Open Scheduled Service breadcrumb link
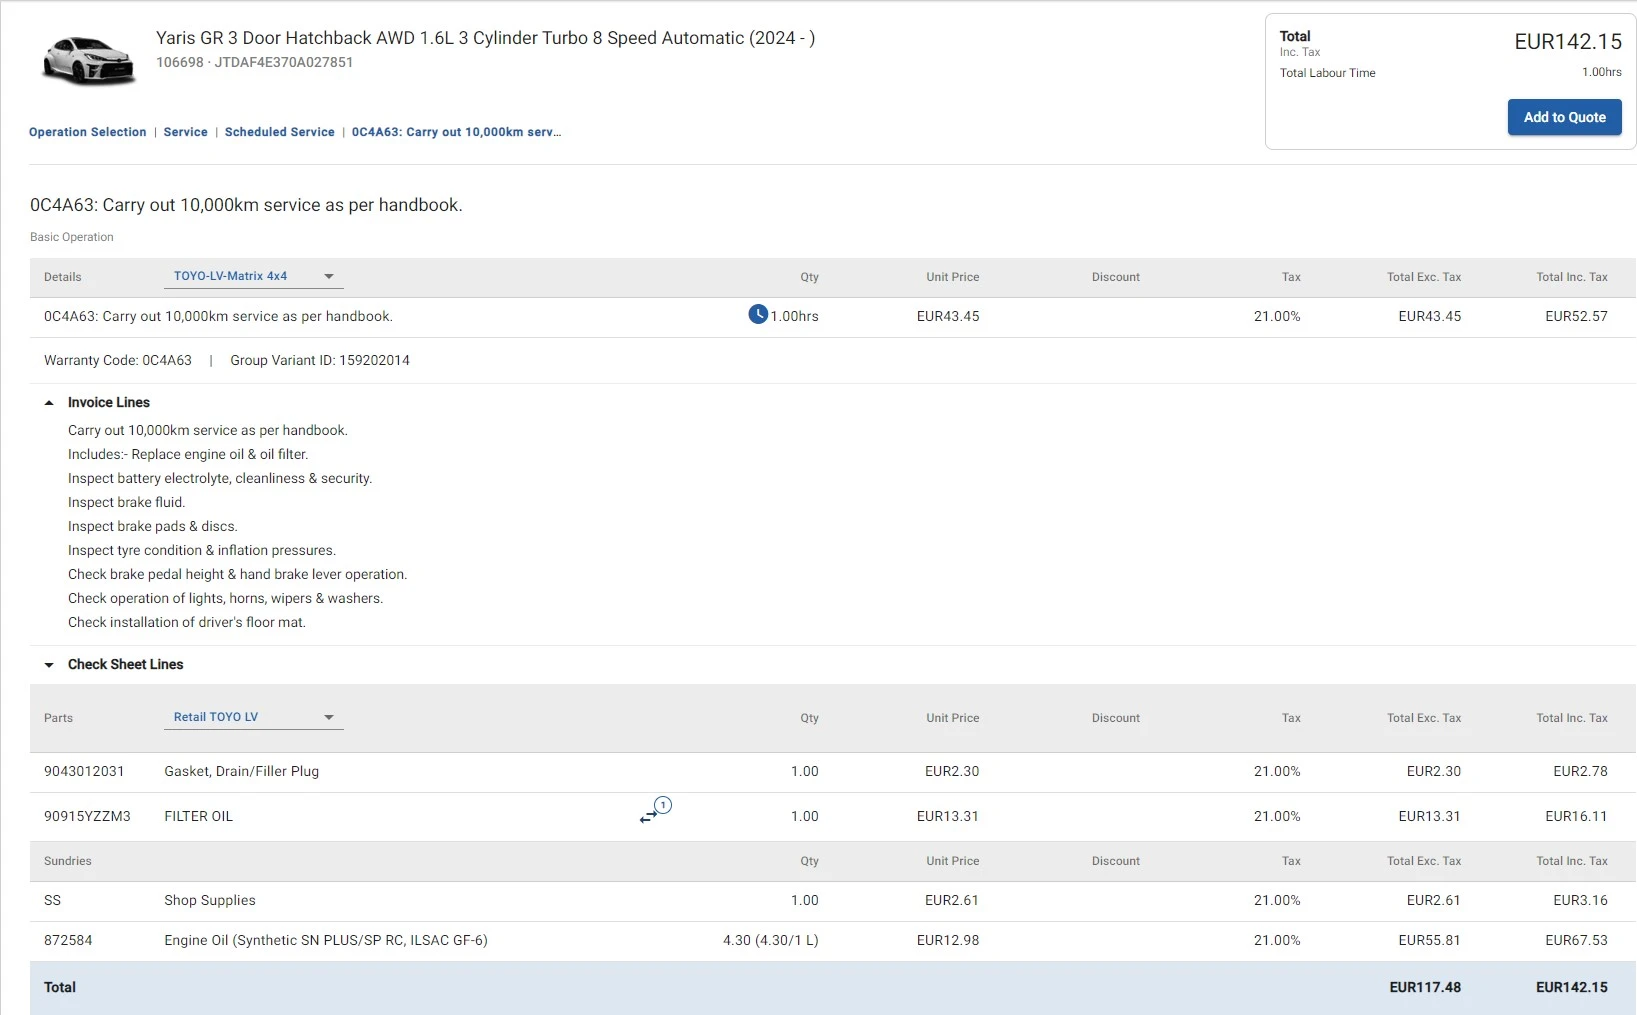The height and width of the screenshot is (1015, 1637). coord(280,132)
